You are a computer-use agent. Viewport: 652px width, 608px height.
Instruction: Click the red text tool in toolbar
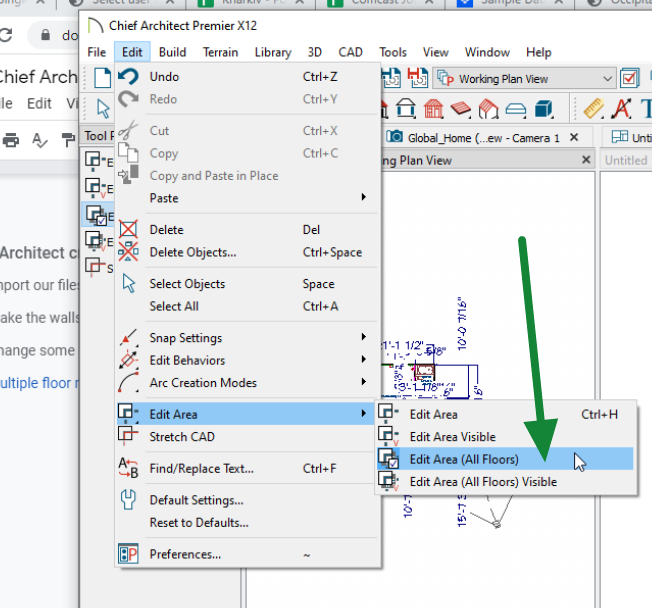tap(621, 108)
